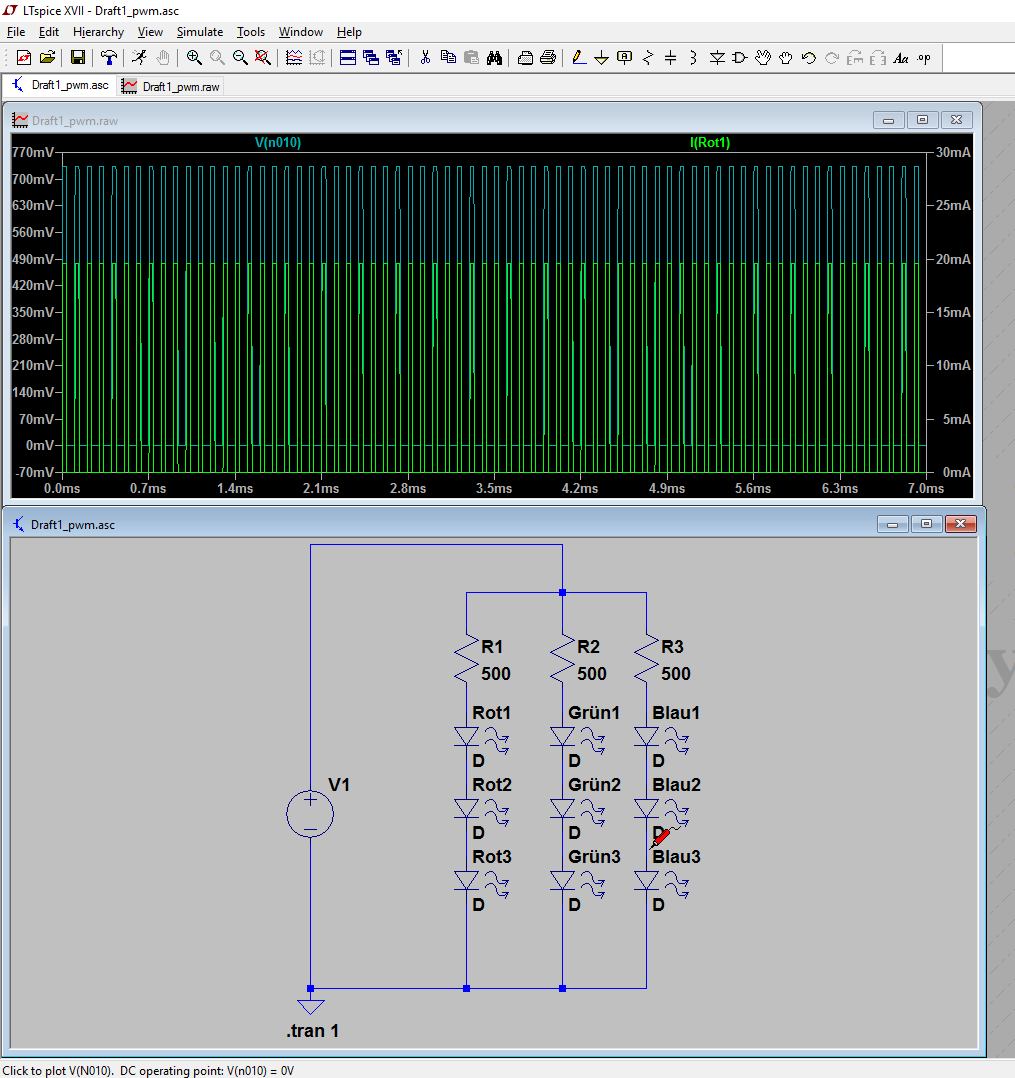Open the File menu
This screenshot has height=1078, width=1015.
tap(16, 32)
